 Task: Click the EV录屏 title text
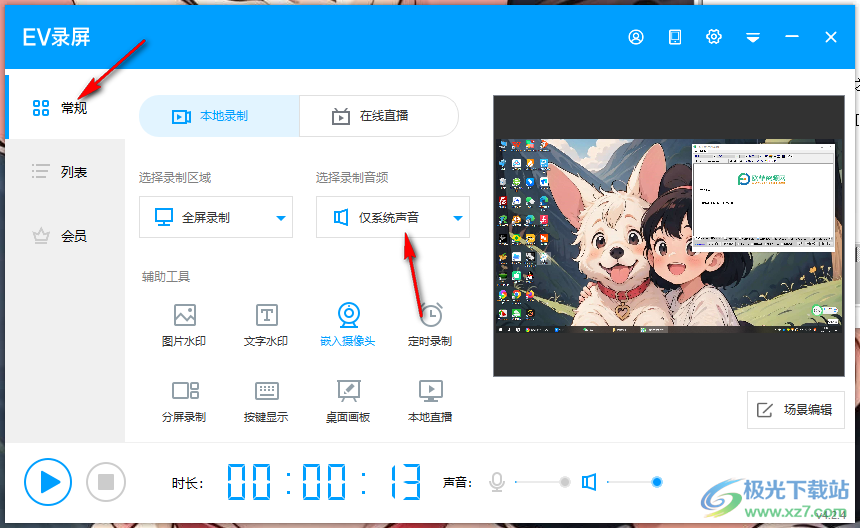click(x=56, y=37)
